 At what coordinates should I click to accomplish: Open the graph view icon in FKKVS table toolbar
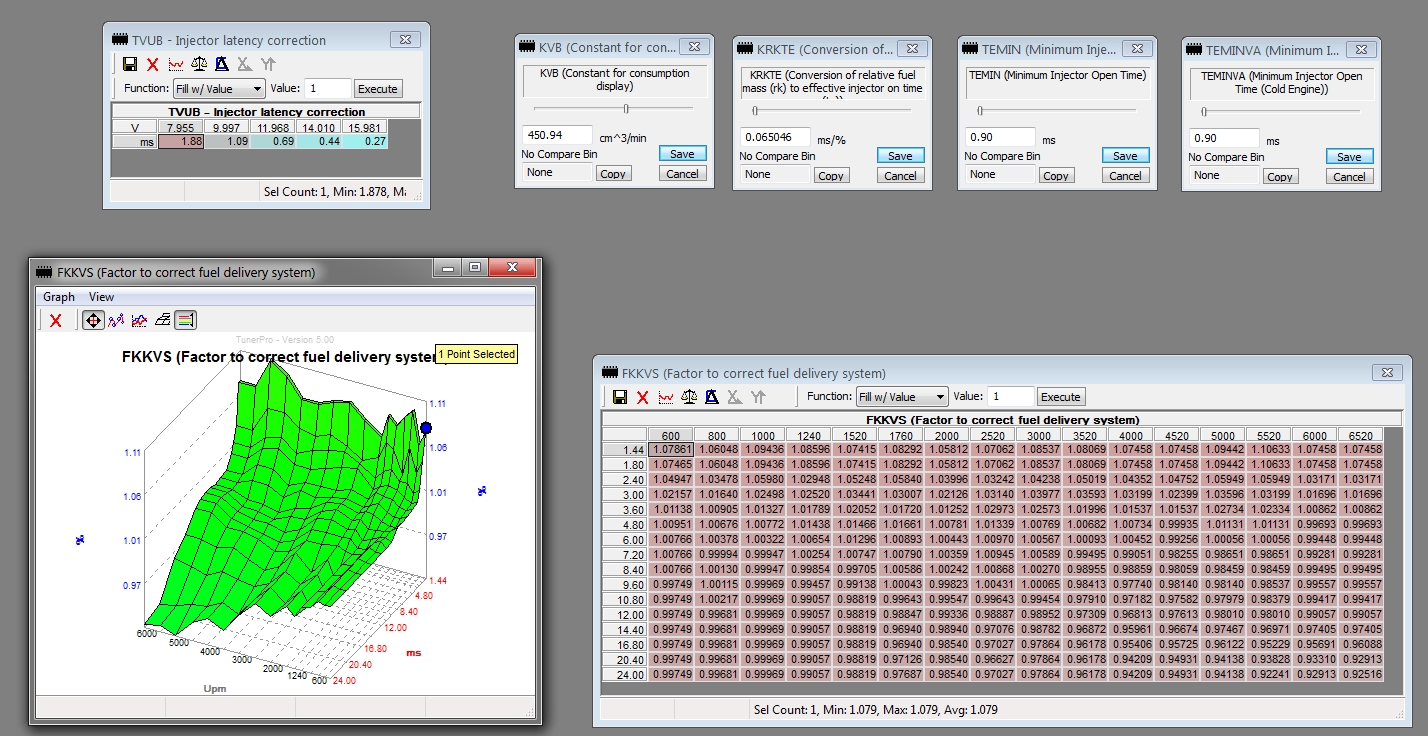[666, 397]
